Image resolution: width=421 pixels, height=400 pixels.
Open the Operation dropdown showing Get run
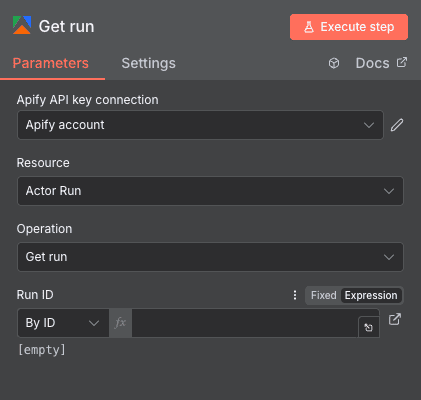tap(210, 257)
